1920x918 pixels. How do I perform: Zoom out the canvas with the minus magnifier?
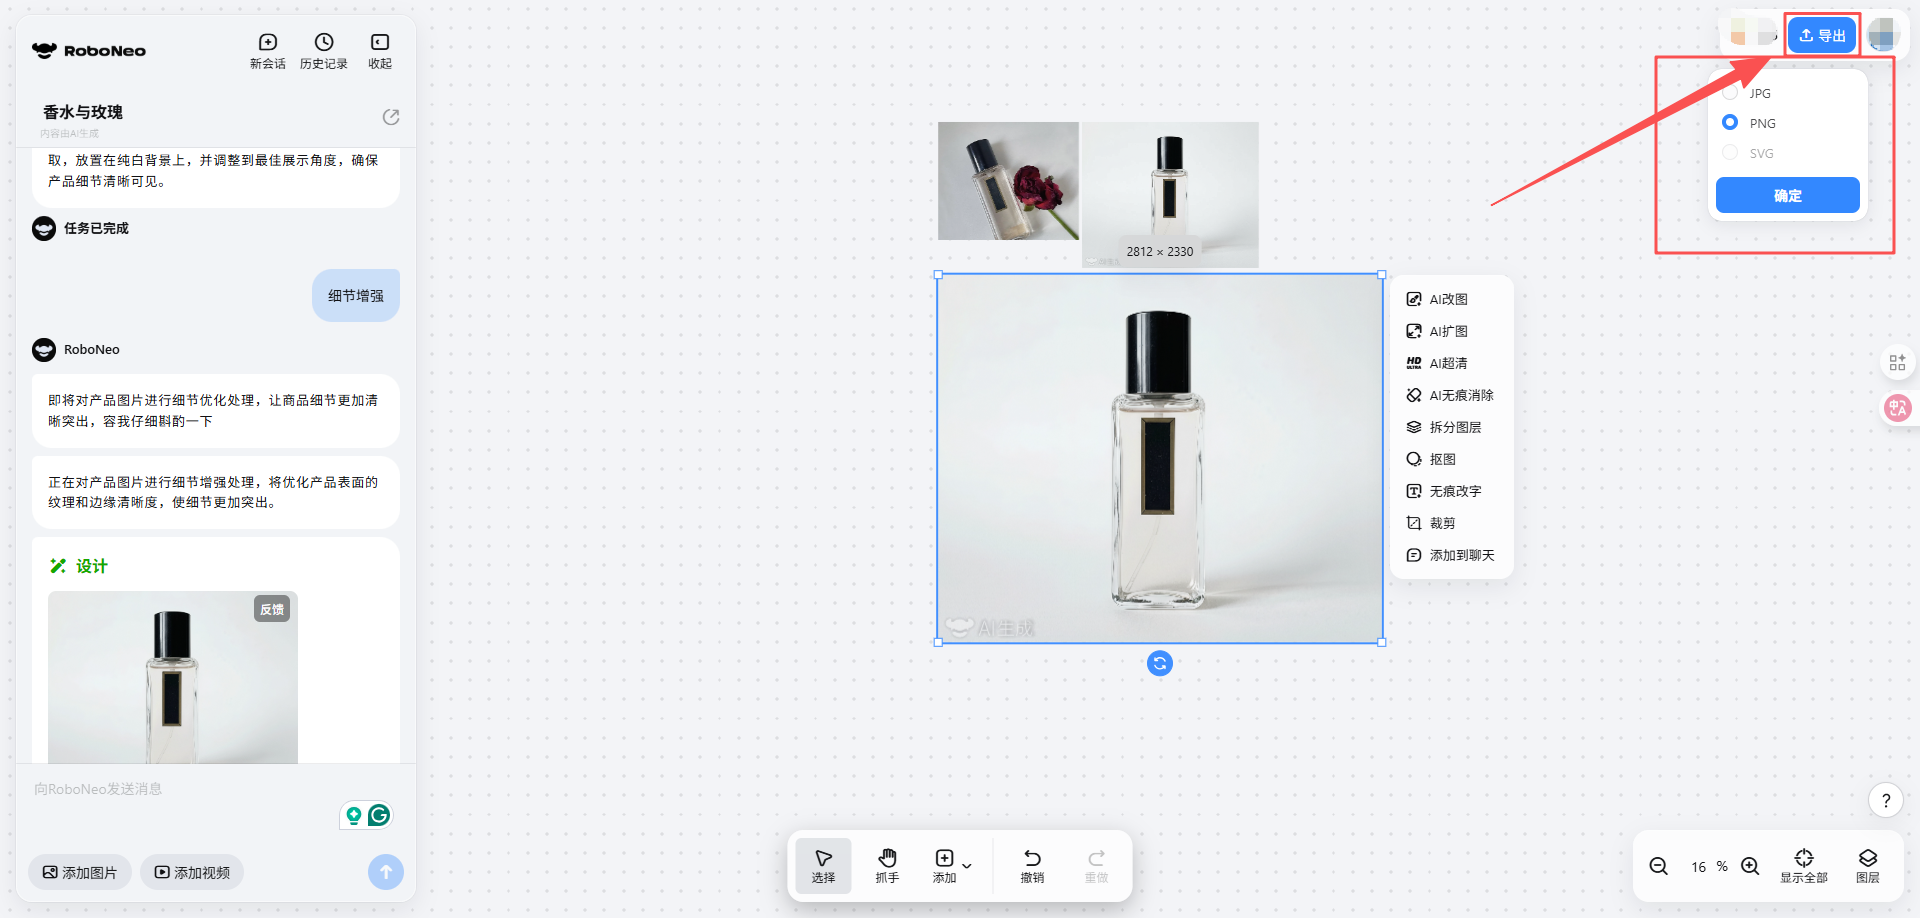pos(1658,866)
